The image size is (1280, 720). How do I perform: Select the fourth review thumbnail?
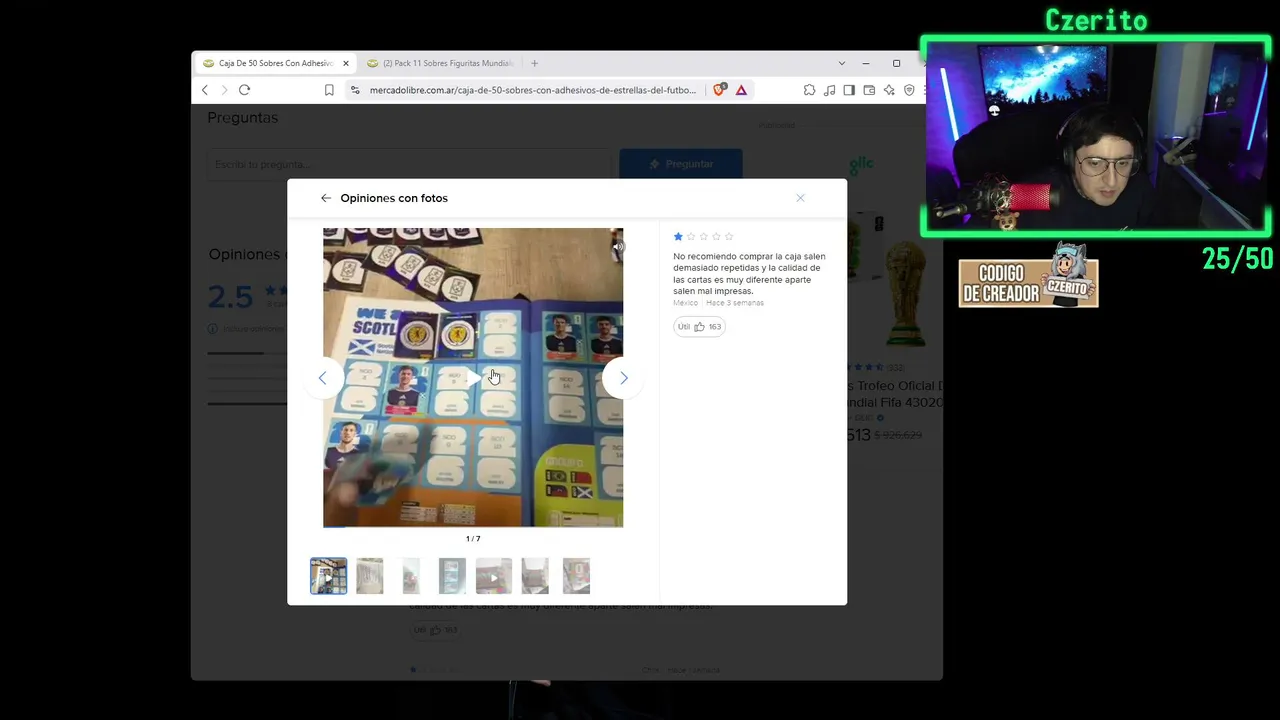[452, 576]
